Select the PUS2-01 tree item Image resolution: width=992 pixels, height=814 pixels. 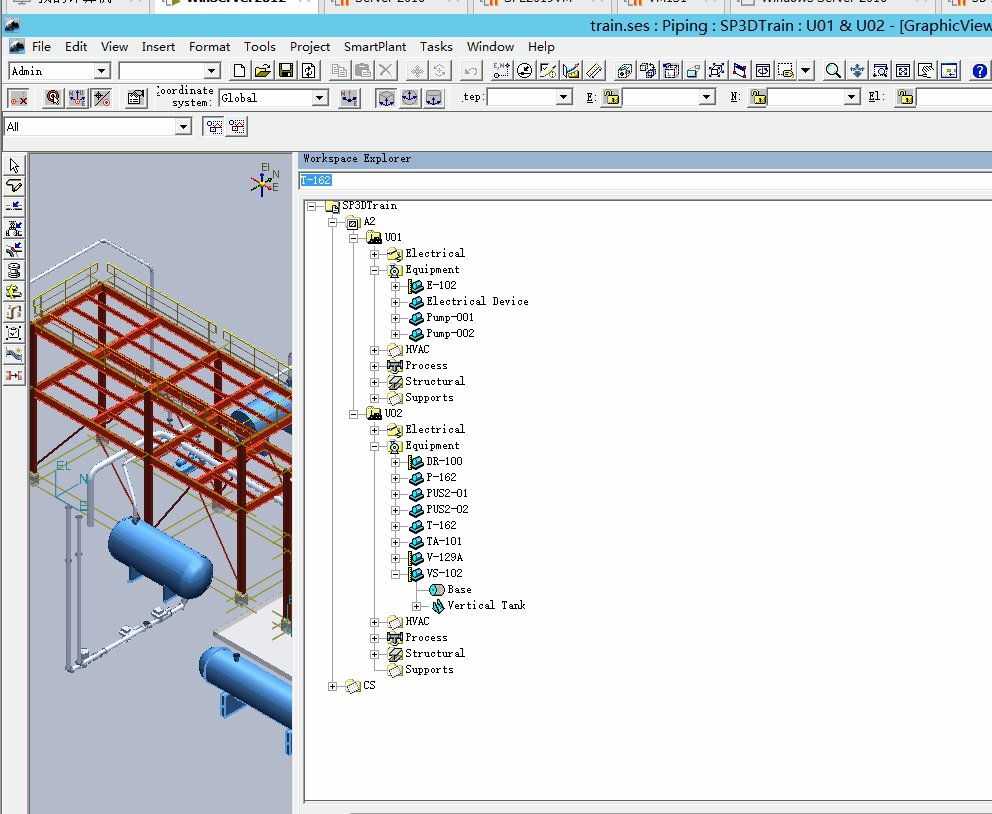447,493
